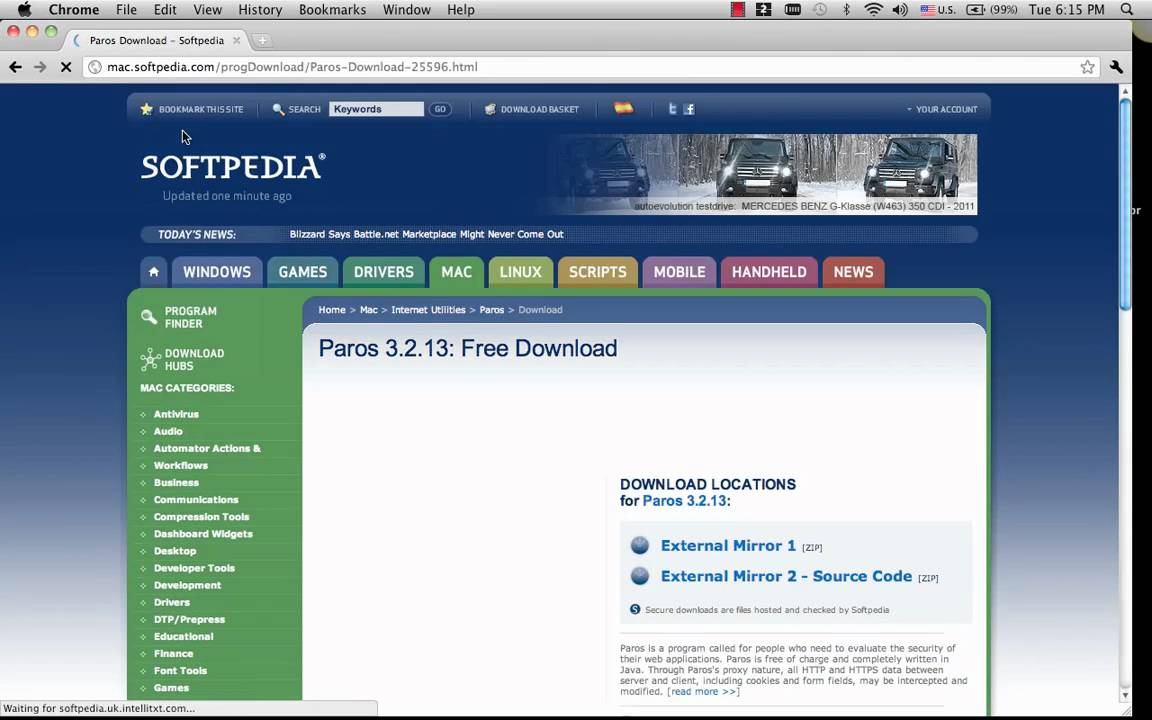This screenshot has height=720, width=1152.
Task: Click the Facebook icon in the header
Action: 688,109
